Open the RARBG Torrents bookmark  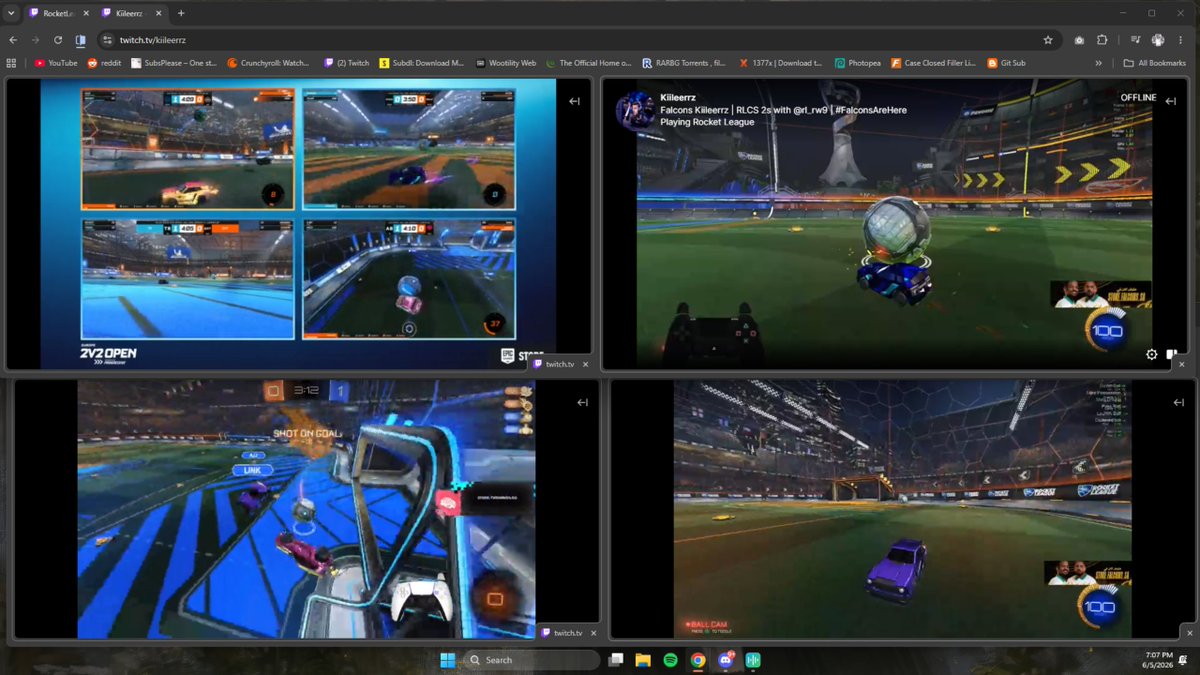(685, 63)
